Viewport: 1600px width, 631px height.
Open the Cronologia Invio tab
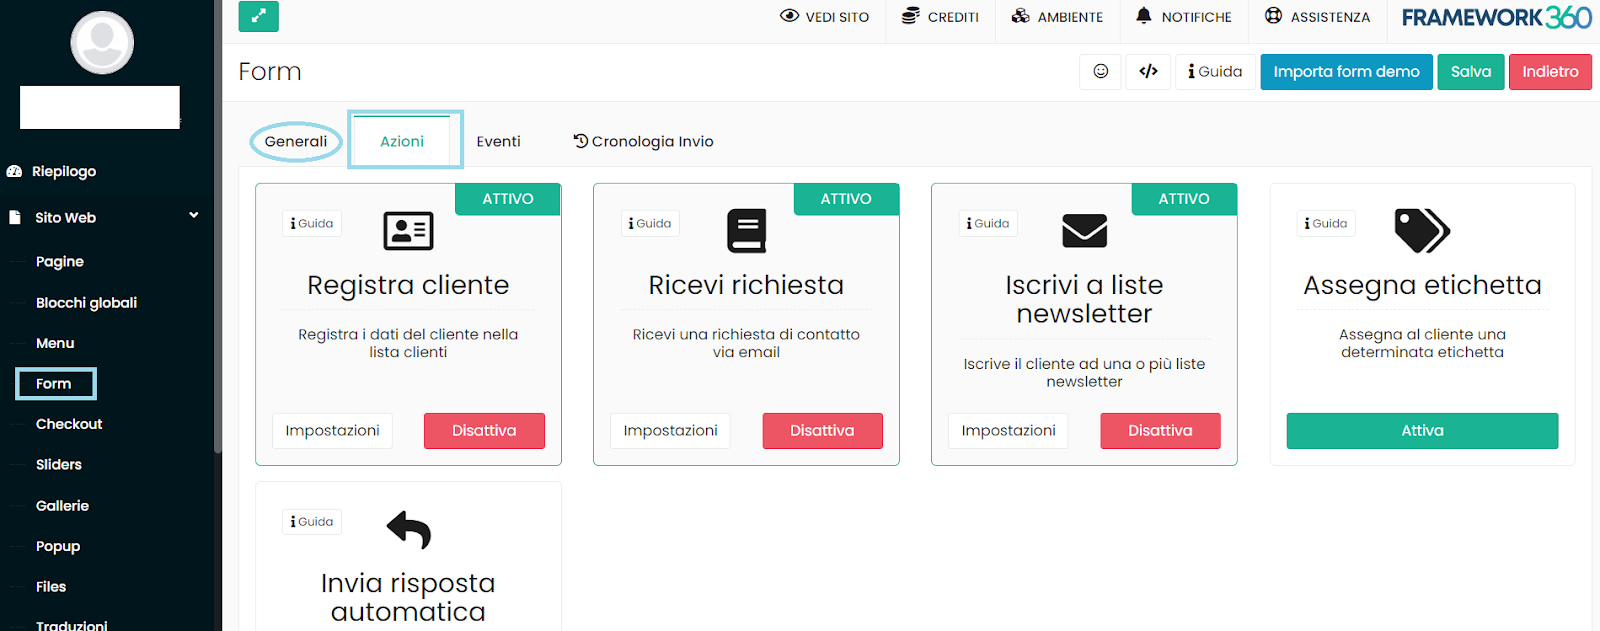643,141
